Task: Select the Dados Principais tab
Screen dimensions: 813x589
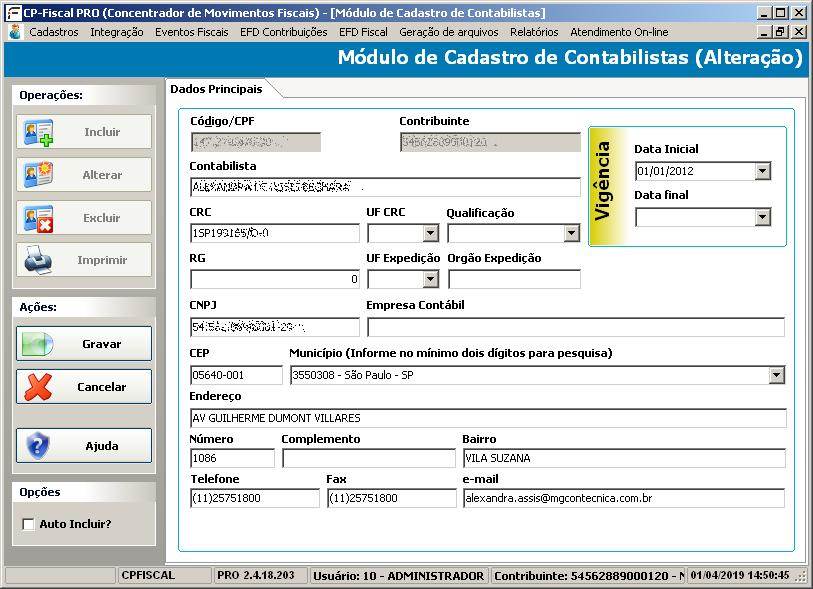Action: [216, 89]
